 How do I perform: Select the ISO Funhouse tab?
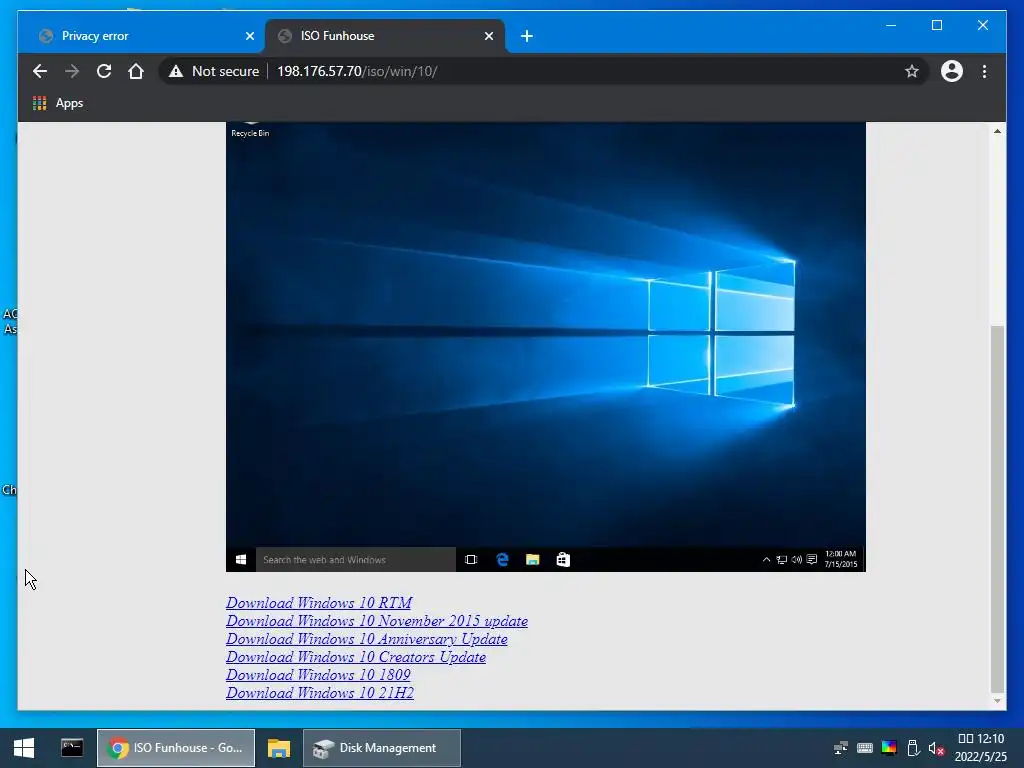coord(385,36)
